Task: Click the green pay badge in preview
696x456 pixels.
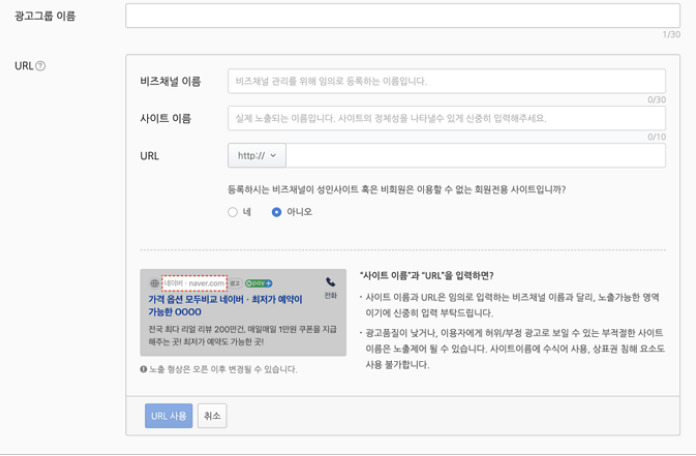Action: coord(259,283)
